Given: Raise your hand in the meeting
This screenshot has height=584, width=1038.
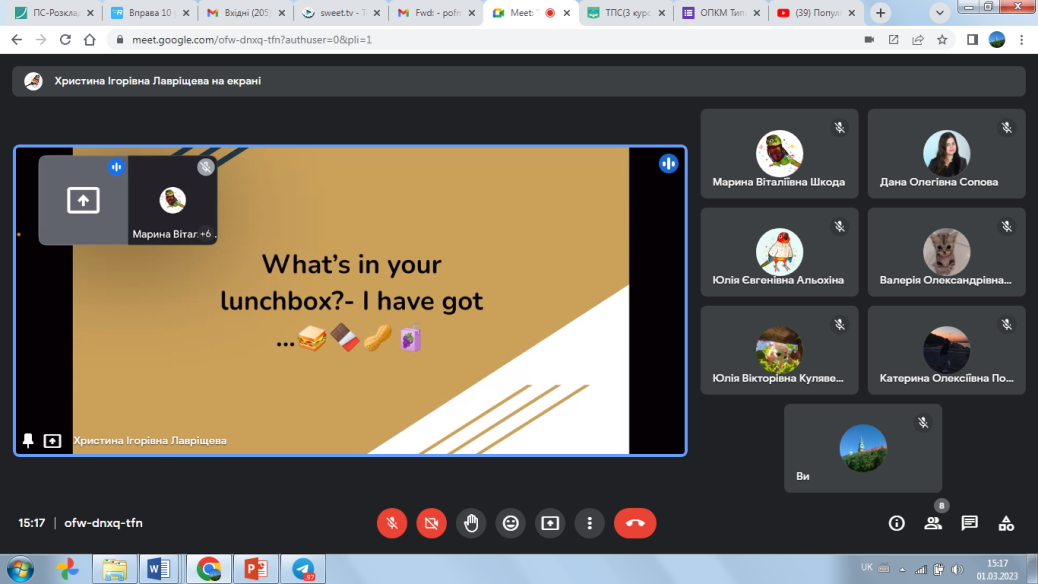Looking at the screenshot, I should [x=471, y=523].
